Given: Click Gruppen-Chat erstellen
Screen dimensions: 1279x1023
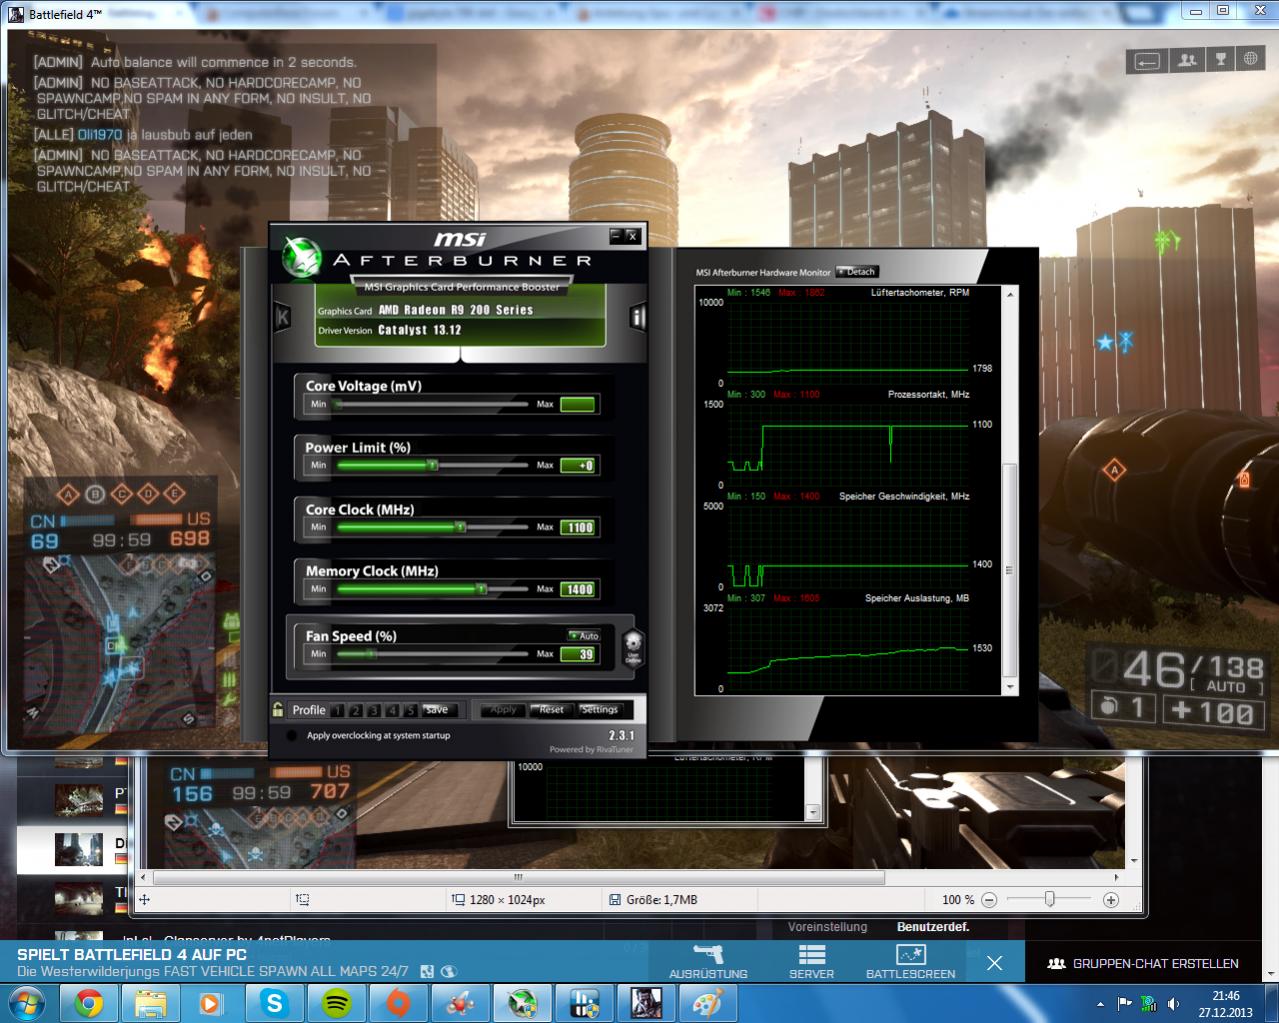Looking at the screenshot, I should click(1143, 964).
